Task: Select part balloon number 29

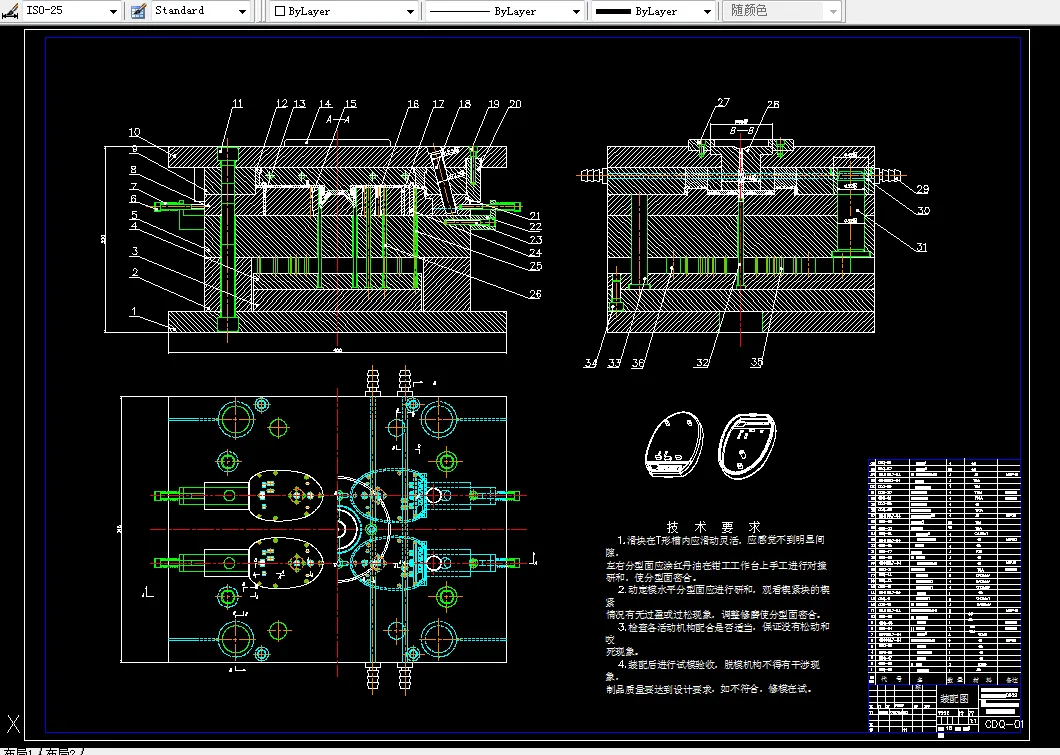Action: tap(923, 189)
